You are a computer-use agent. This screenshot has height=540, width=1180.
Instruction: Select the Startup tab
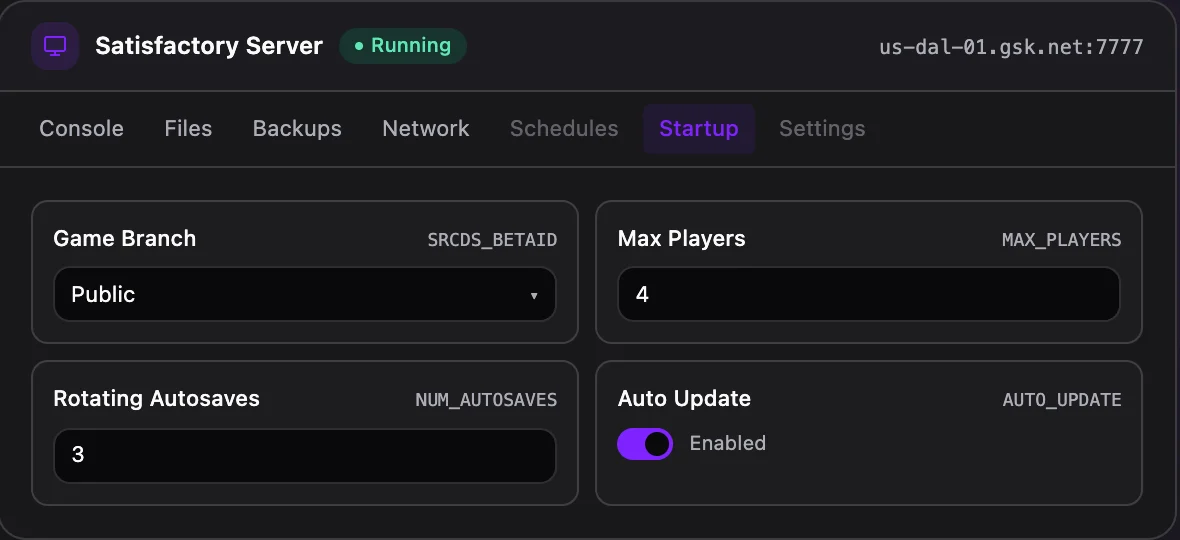tap(698, 129)
